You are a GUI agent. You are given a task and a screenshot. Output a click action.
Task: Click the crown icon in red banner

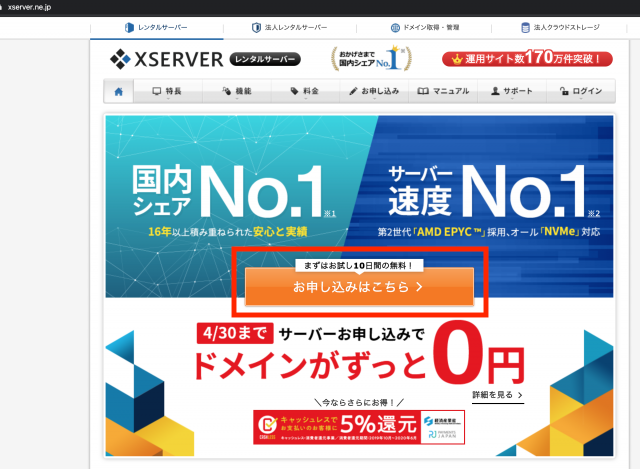click(457, 59)
